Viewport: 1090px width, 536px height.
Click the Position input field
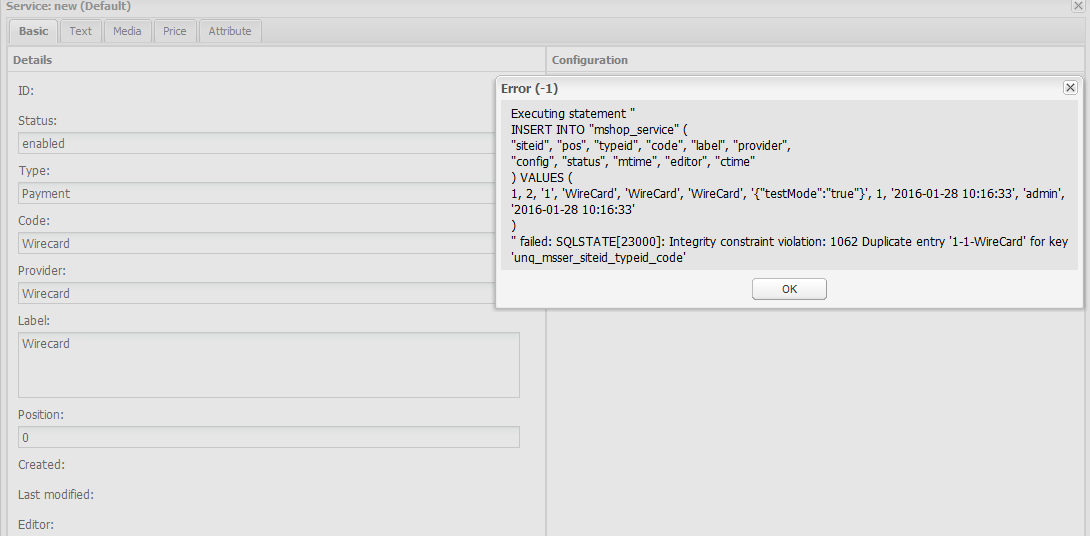click(268, 437)
